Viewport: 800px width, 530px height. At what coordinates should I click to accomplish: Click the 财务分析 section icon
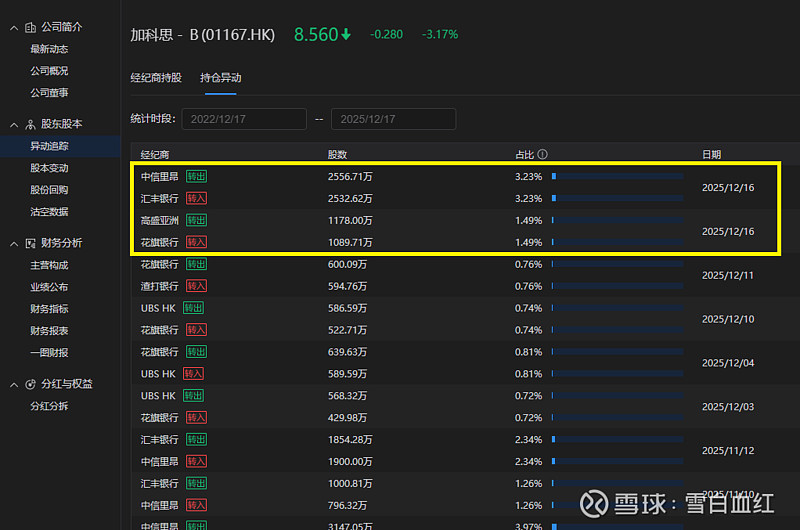[30, 243]
